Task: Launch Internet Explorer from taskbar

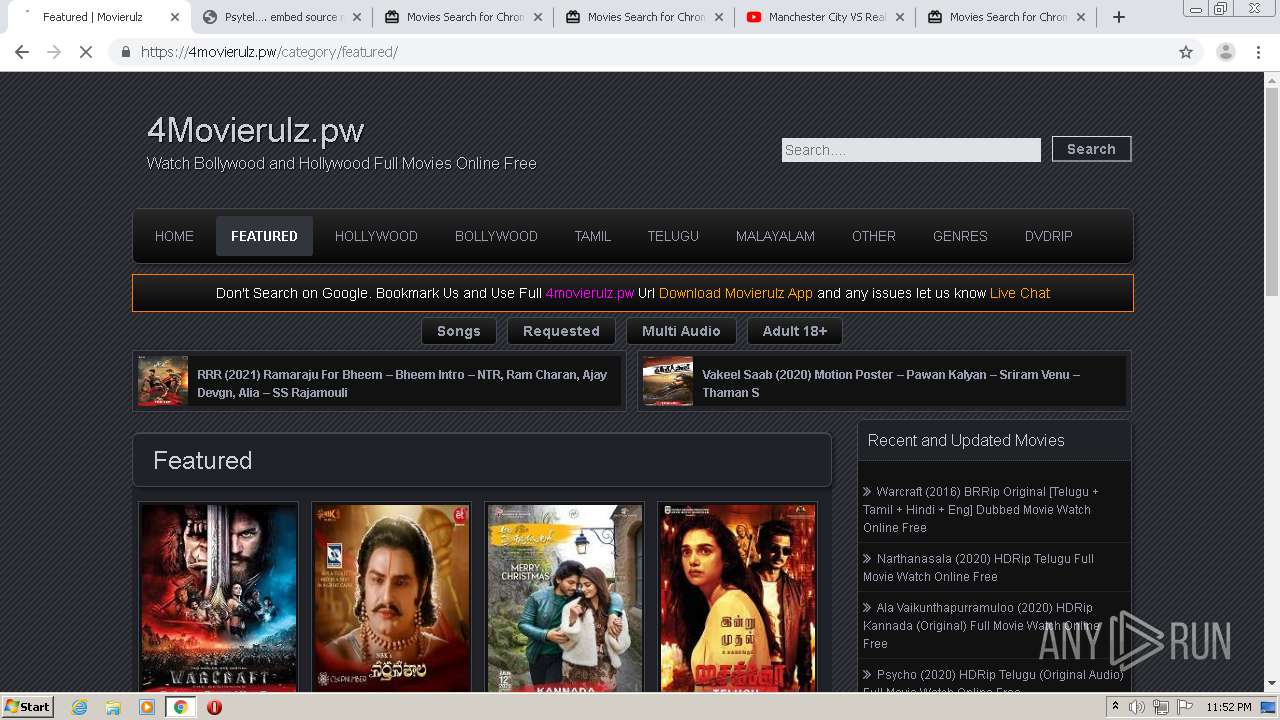Action: (79, 707)
